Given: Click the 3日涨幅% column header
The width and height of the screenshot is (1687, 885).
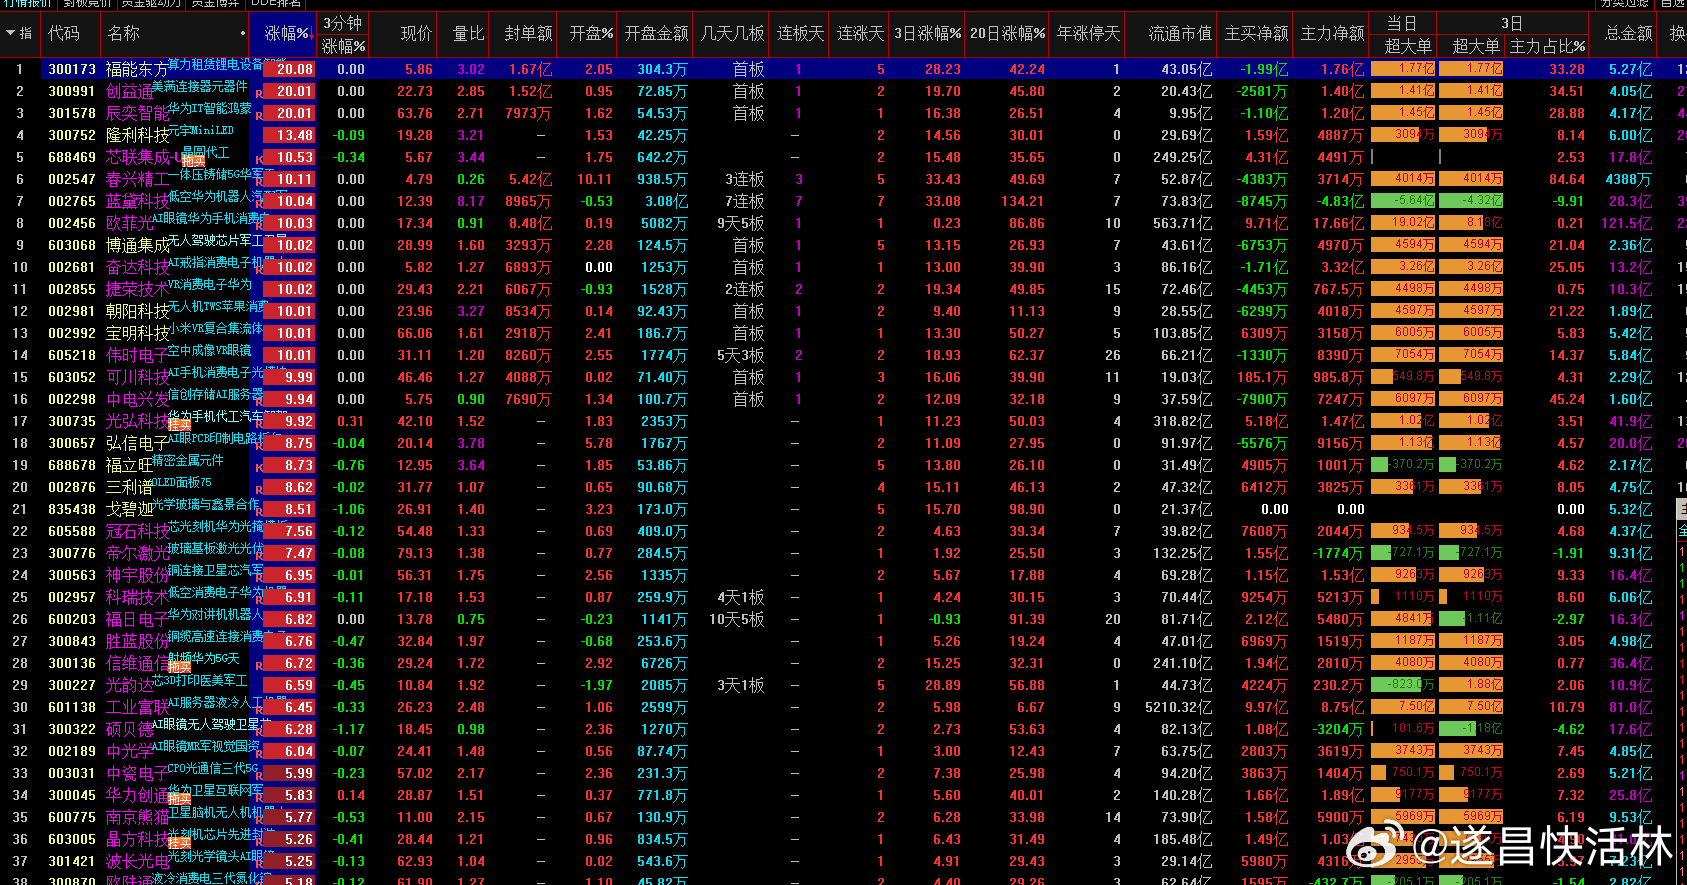Looking at the screenshot, I should 927,33.
